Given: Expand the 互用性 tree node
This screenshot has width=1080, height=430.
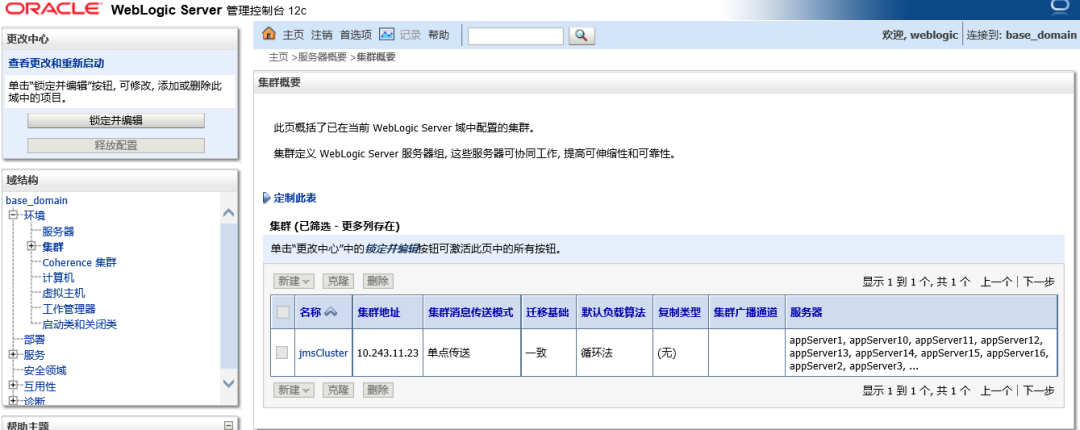Looking at the screenshot, I should (x=12, y=386).
